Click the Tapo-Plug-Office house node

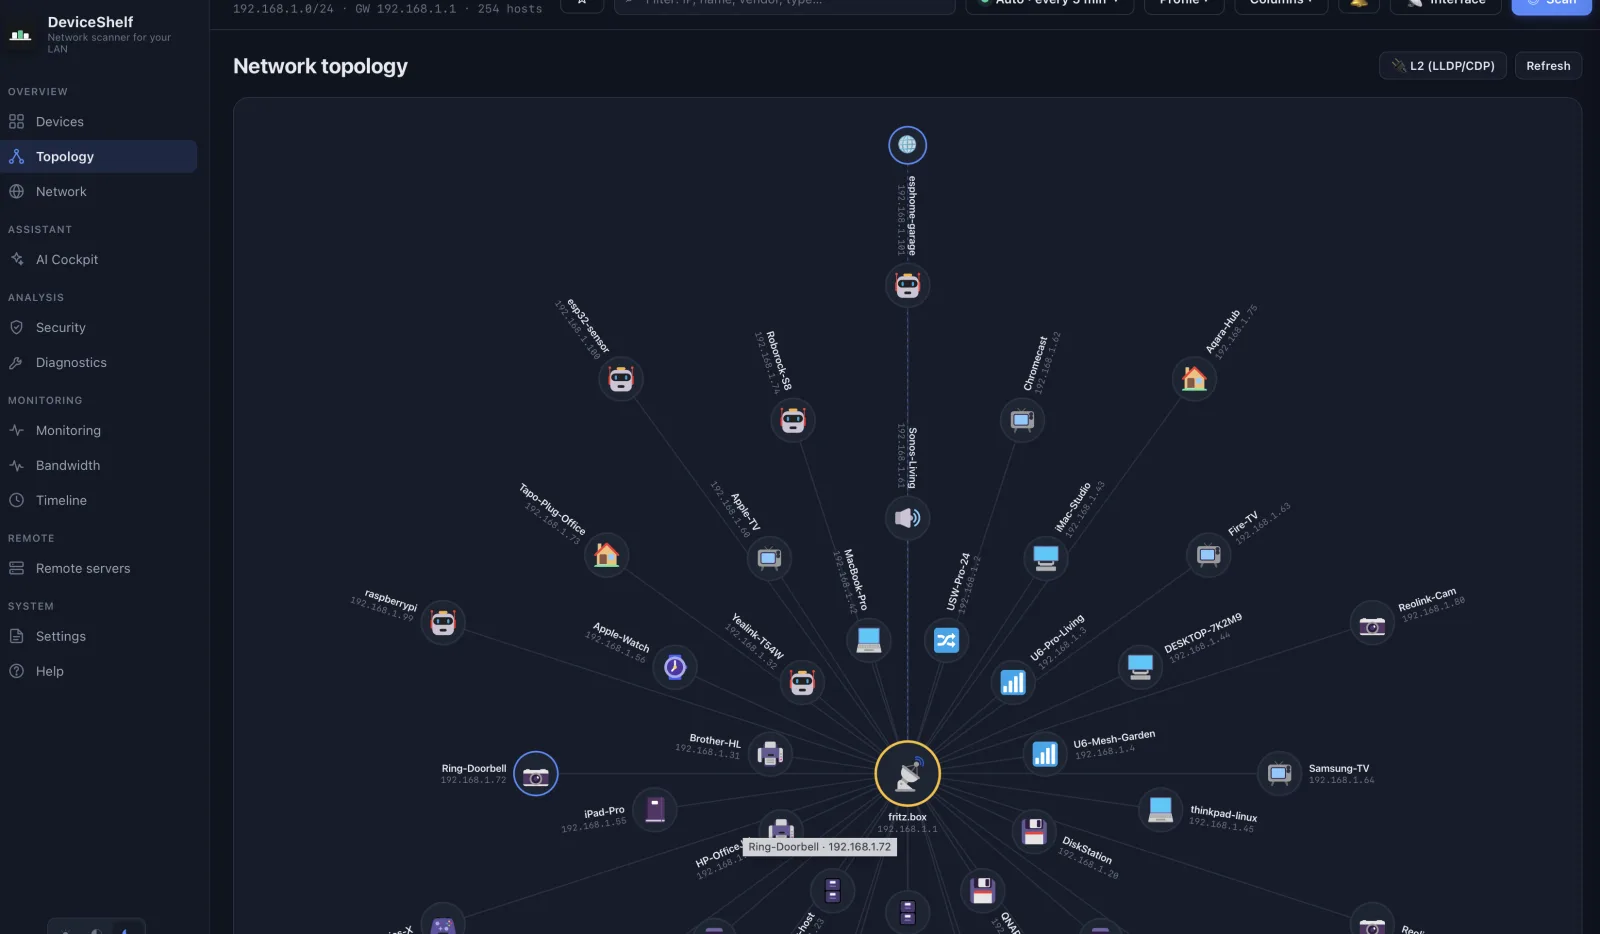point(607,555)
